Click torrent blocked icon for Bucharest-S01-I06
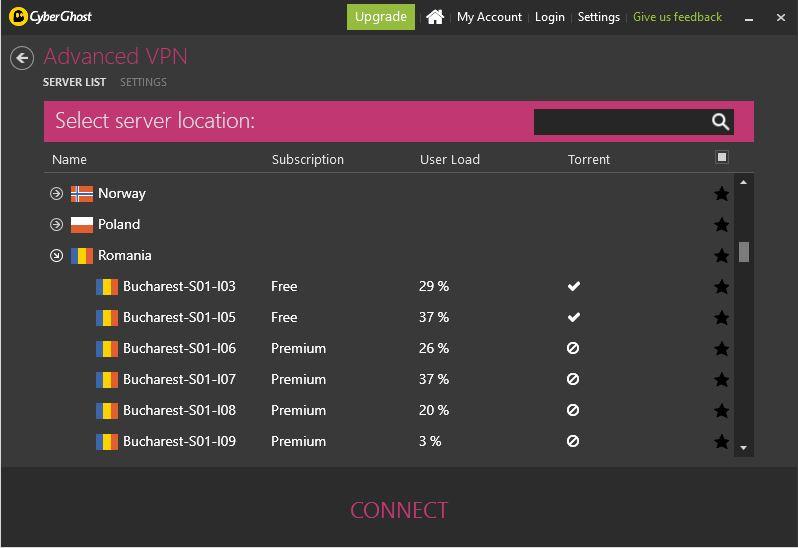The height and width of the screenshot is (548, 798). 573,348
